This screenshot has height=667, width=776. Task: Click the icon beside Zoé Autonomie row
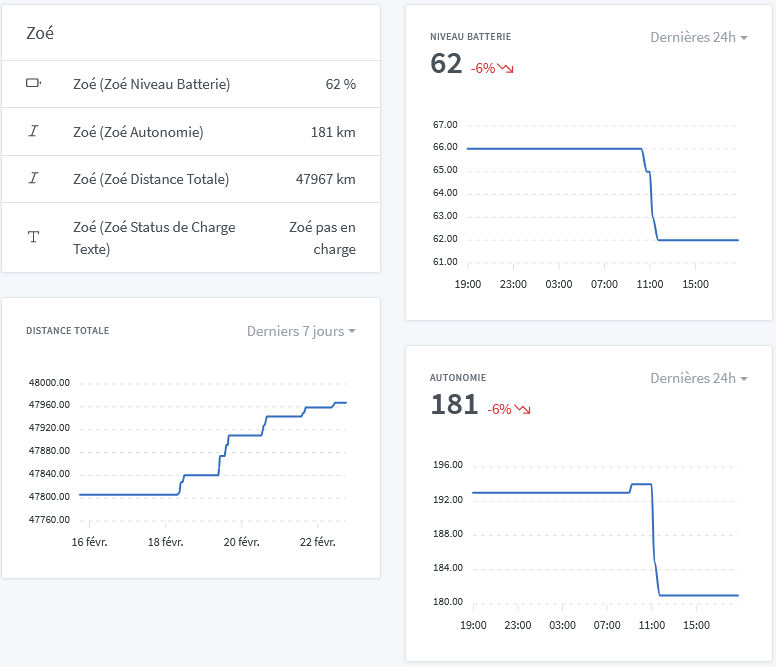pyautogui.click(x=33, y=132)
